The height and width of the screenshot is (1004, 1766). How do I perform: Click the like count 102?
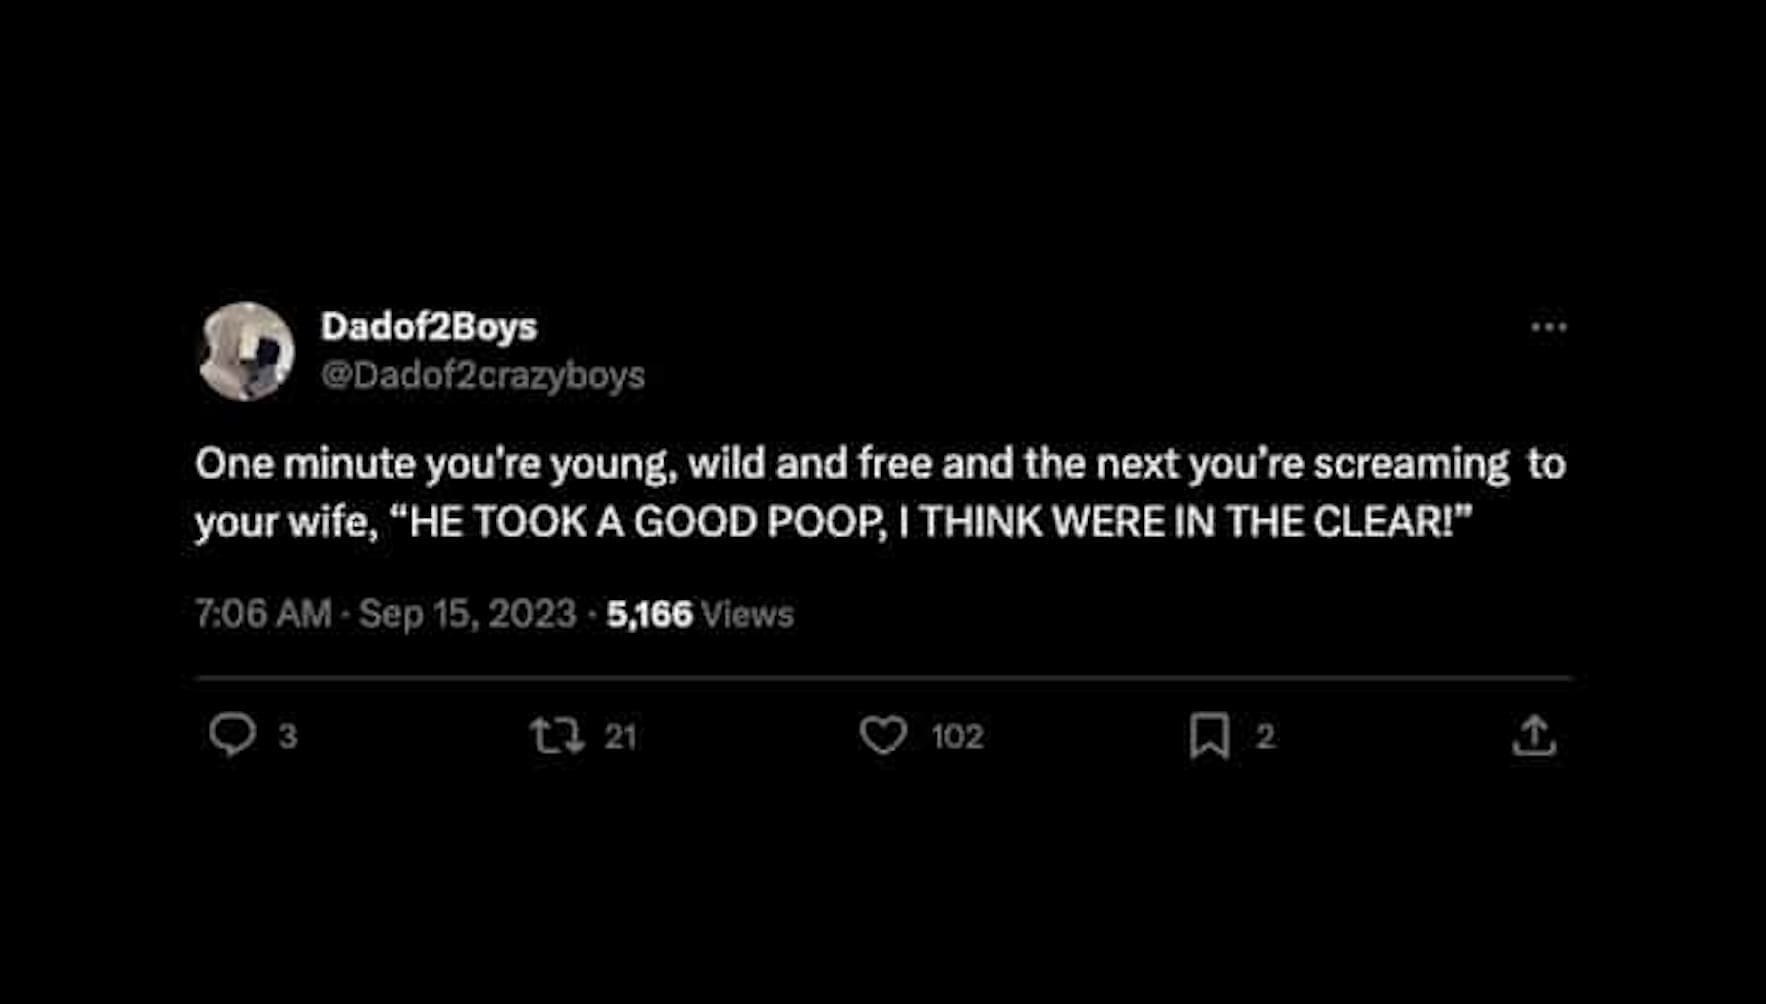click(957, 737)
